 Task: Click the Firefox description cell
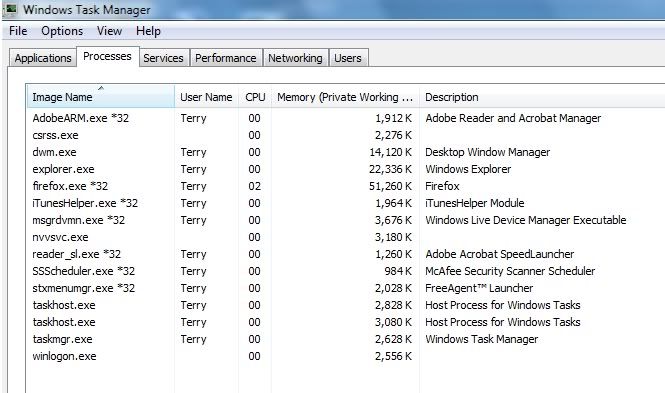pyautogui.click(x=442, y=186)
